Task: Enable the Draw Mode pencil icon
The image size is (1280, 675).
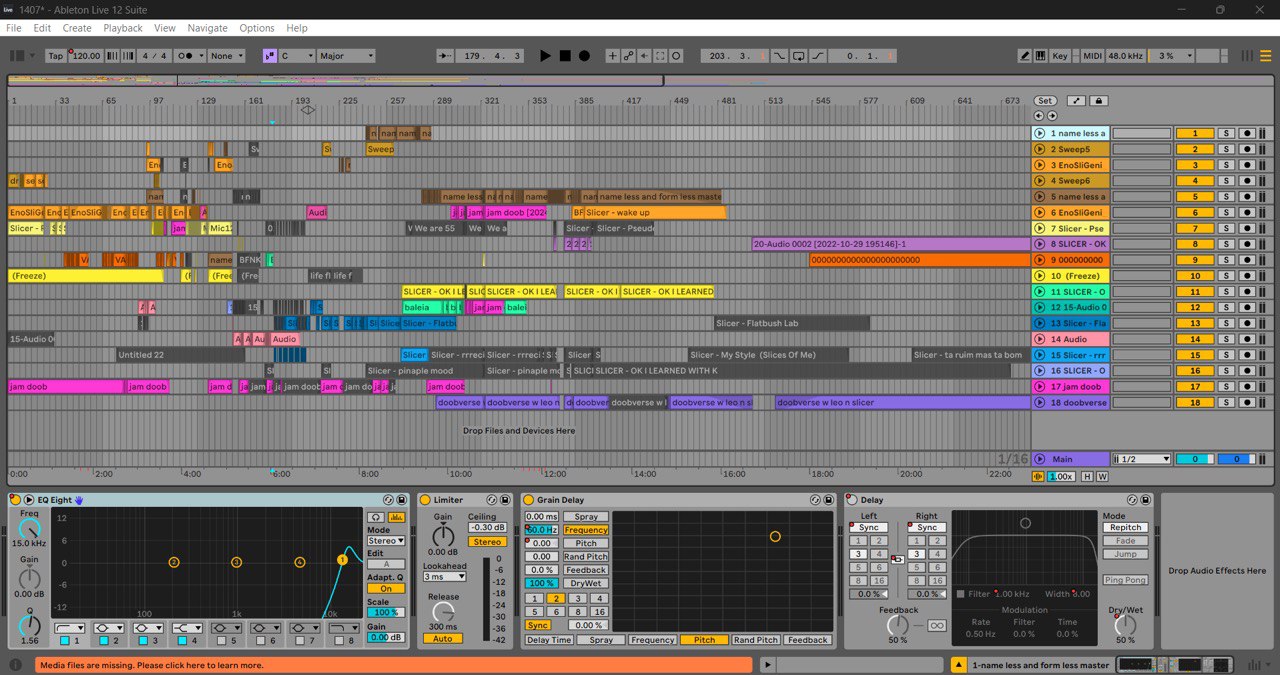Action: (x=1025, y=56)
